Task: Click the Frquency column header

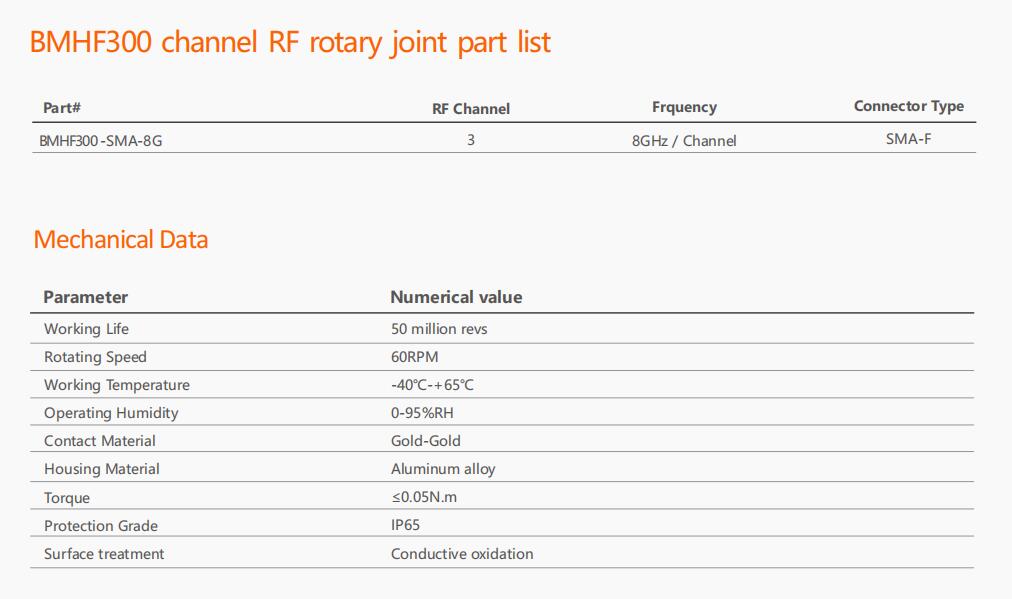Action: point(684,107)
